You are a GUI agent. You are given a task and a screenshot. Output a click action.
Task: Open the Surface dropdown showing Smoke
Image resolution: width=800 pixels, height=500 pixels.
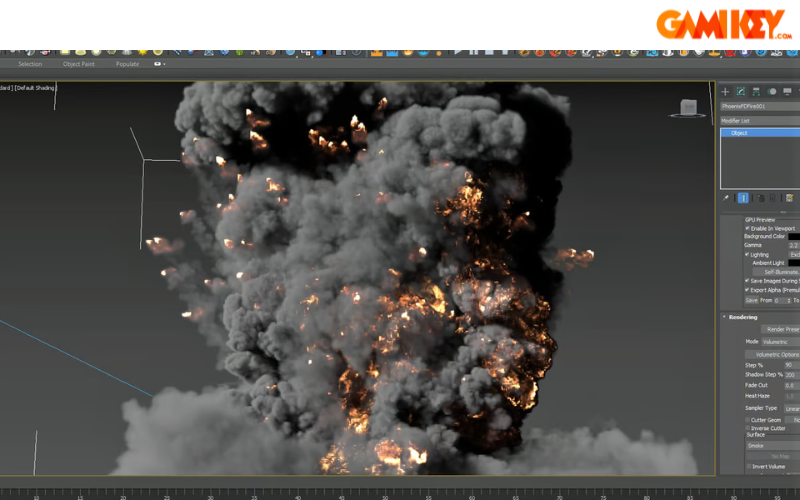tap(772, 445)
